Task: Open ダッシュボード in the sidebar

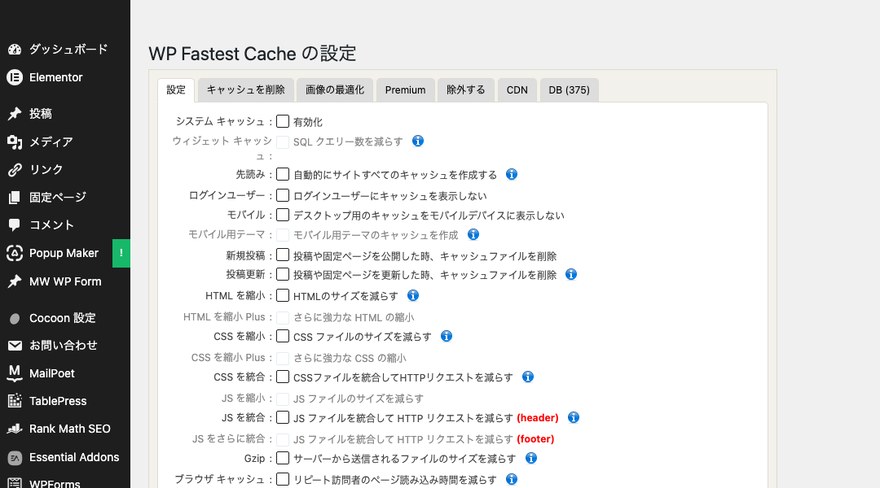Action: tap(68, 49)
